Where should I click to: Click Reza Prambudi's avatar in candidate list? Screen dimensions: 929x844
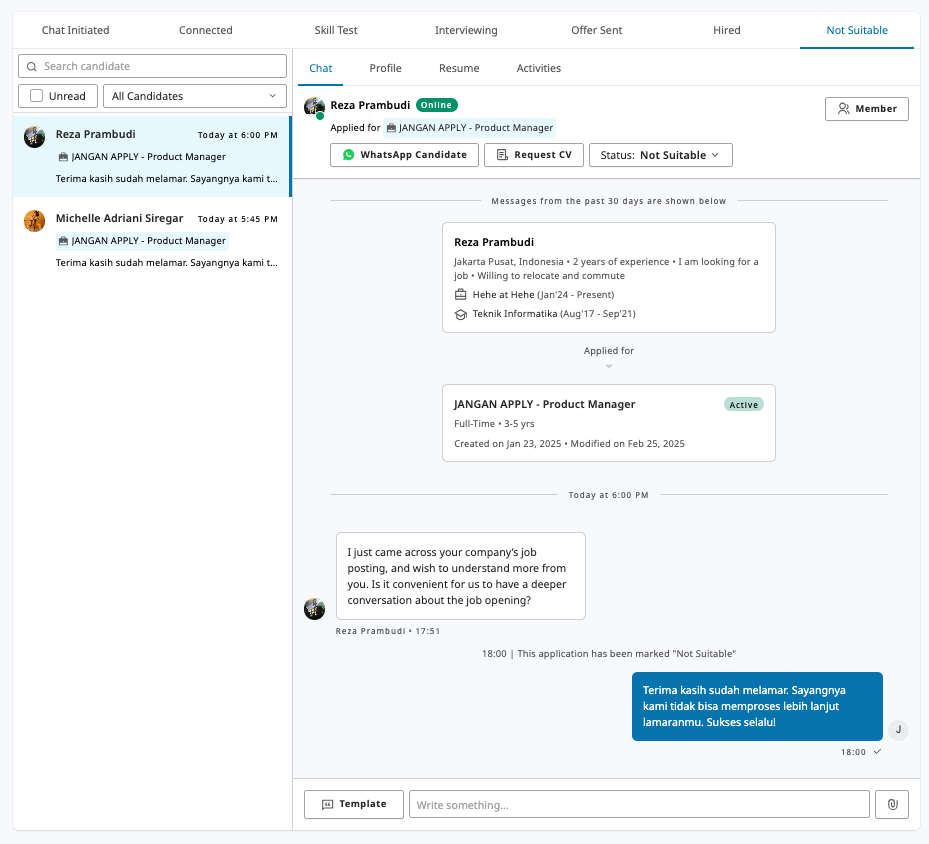point(34,137)
